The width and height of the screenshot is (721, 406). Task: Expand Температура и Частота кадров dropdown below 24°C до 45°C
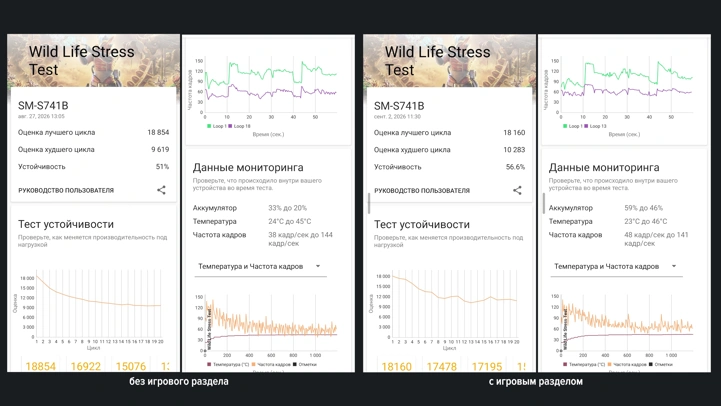coord(260,267)
